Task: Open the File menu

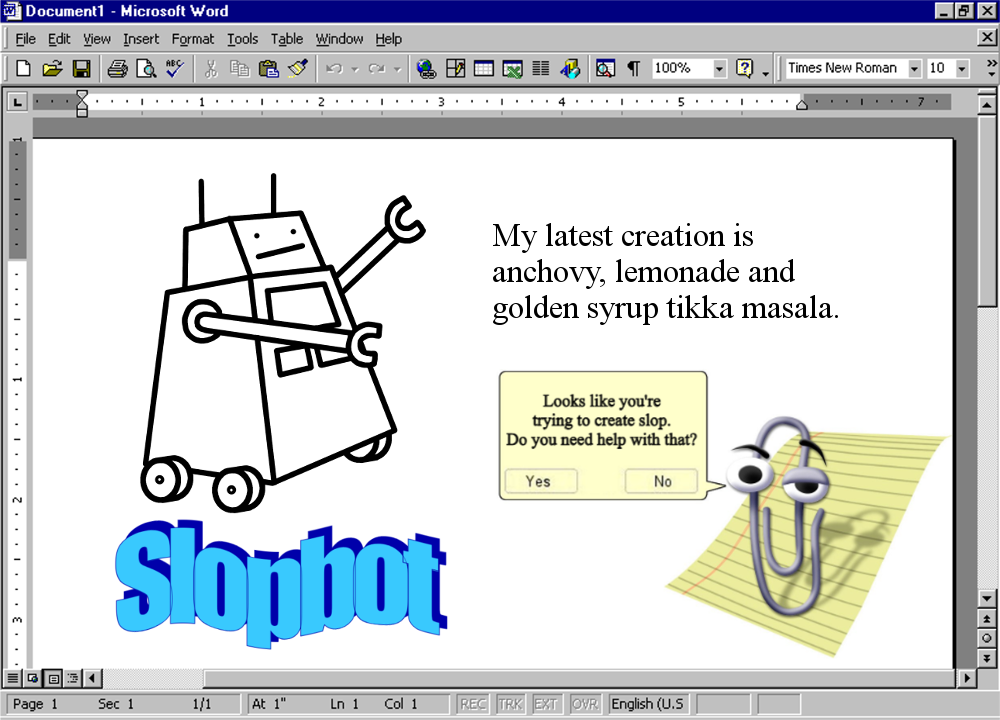Action: (25, 39)
